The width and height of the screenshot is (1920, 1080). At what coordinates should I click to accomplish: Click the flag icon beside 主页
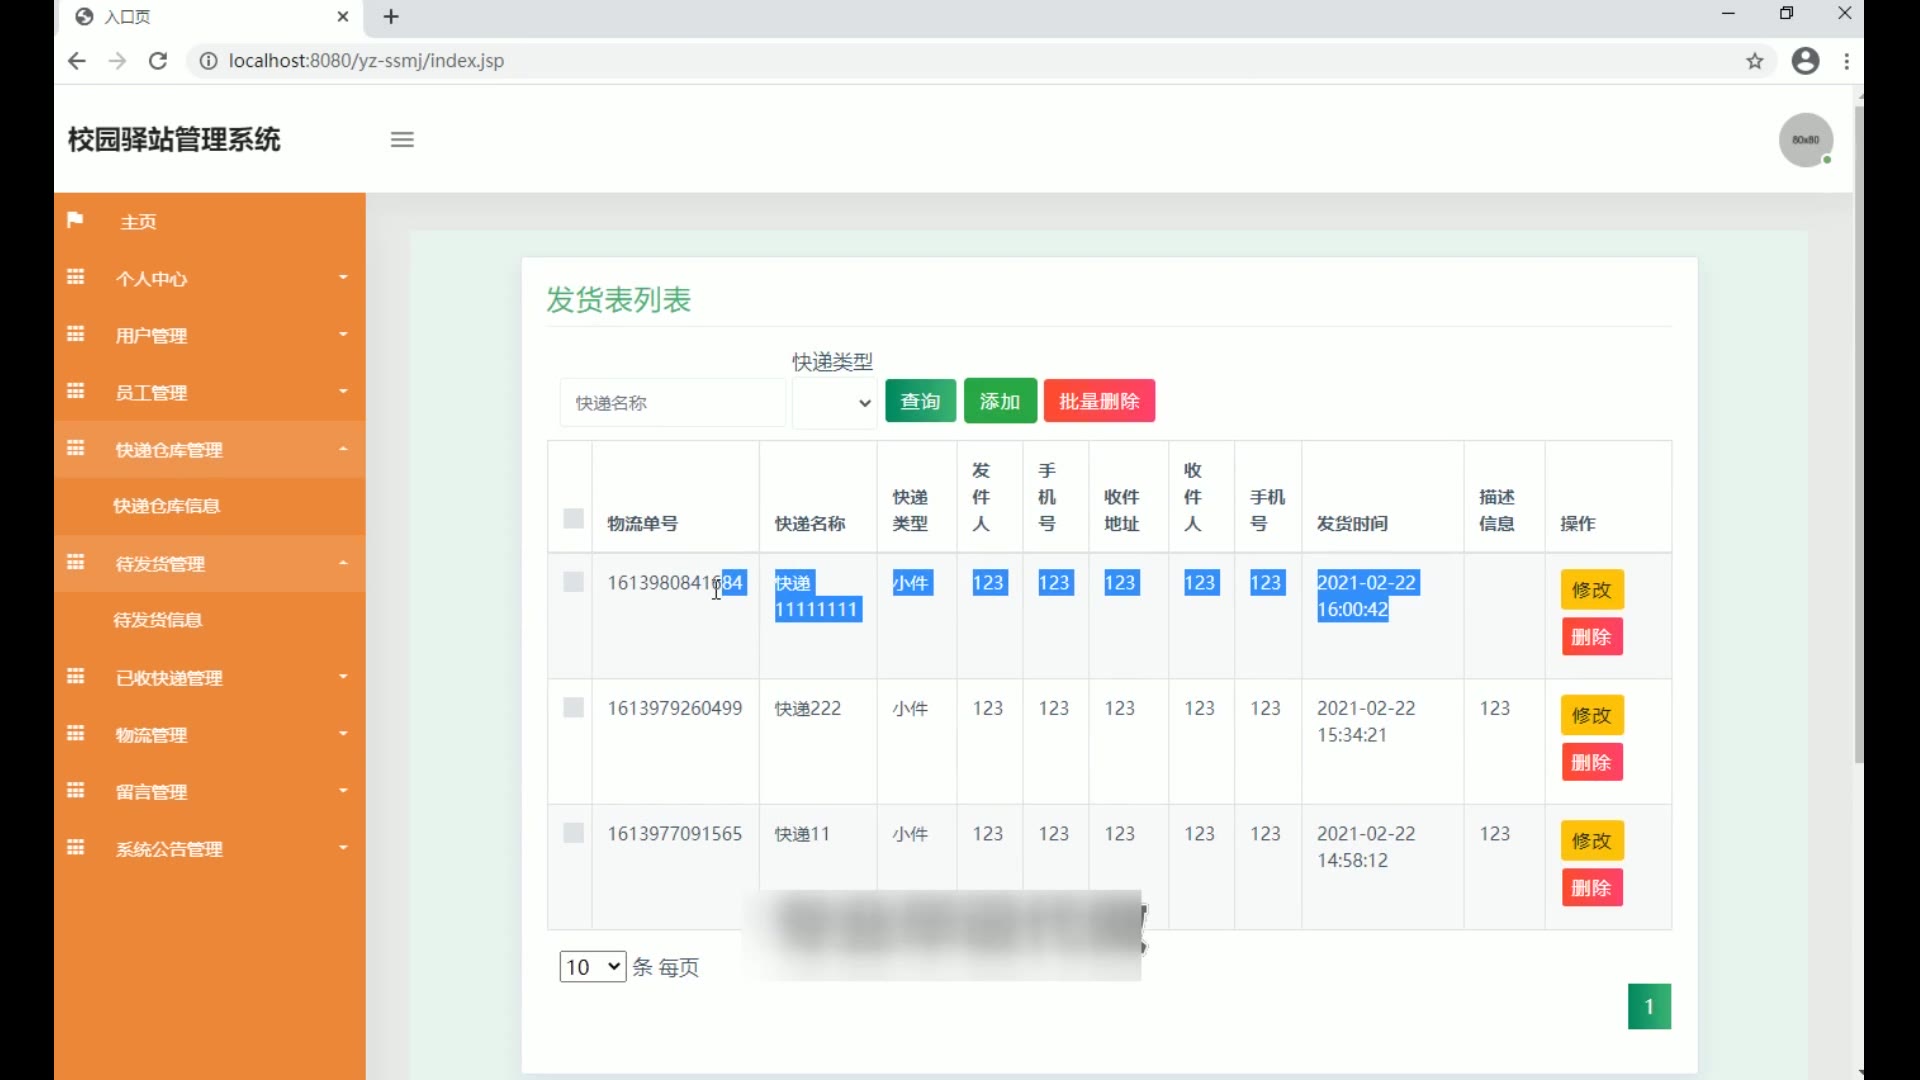(x=75, y=220)
